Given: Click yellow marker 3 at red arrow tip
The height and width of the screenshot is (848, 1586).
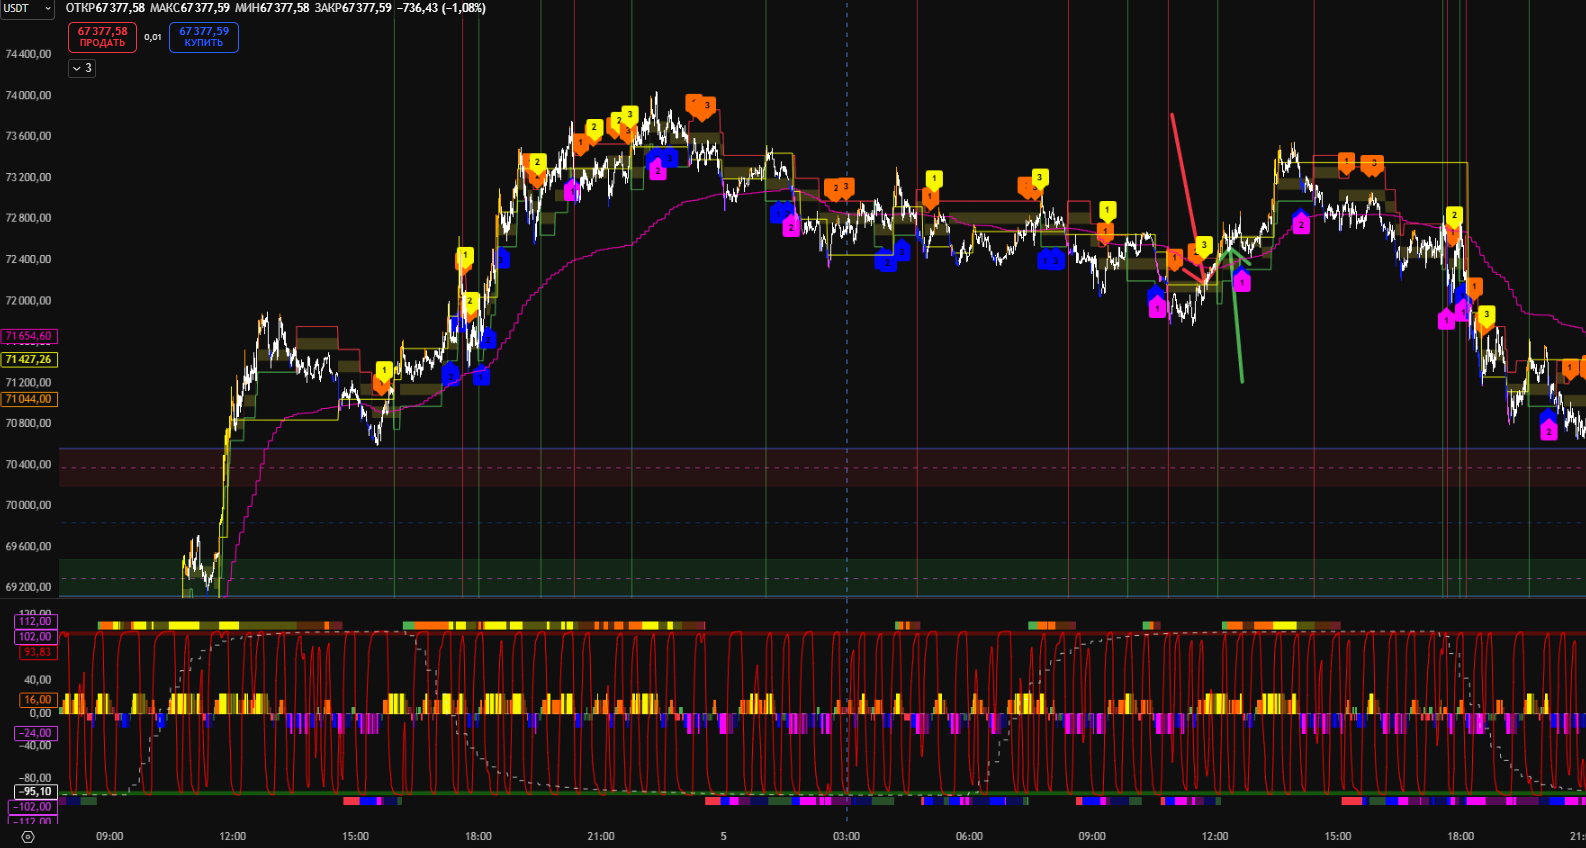Looking at the screenshot, I should 1204,245.
